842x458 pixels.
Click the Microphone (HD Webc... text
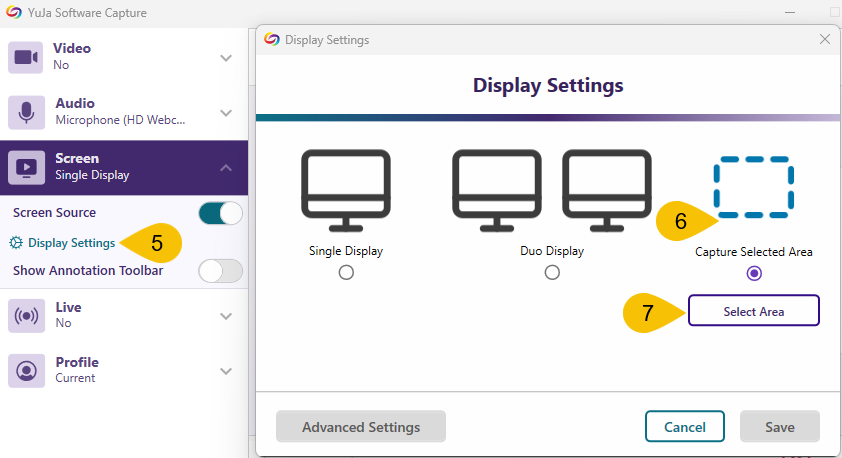point(120,120)
